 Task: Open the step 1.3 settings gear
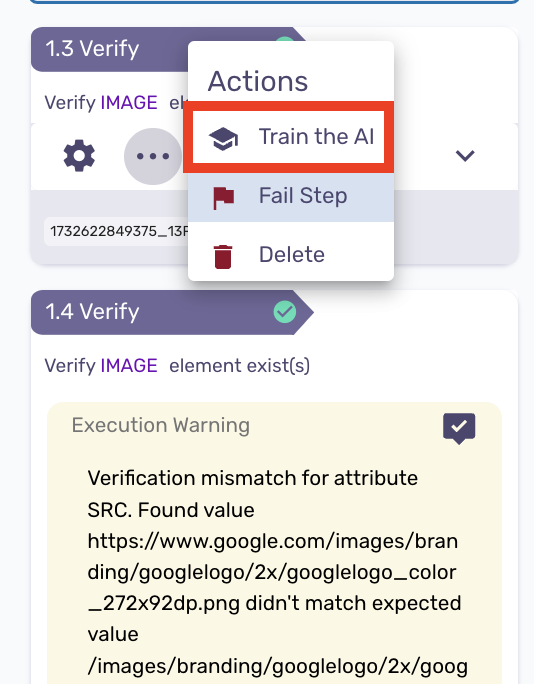[79, 156]
